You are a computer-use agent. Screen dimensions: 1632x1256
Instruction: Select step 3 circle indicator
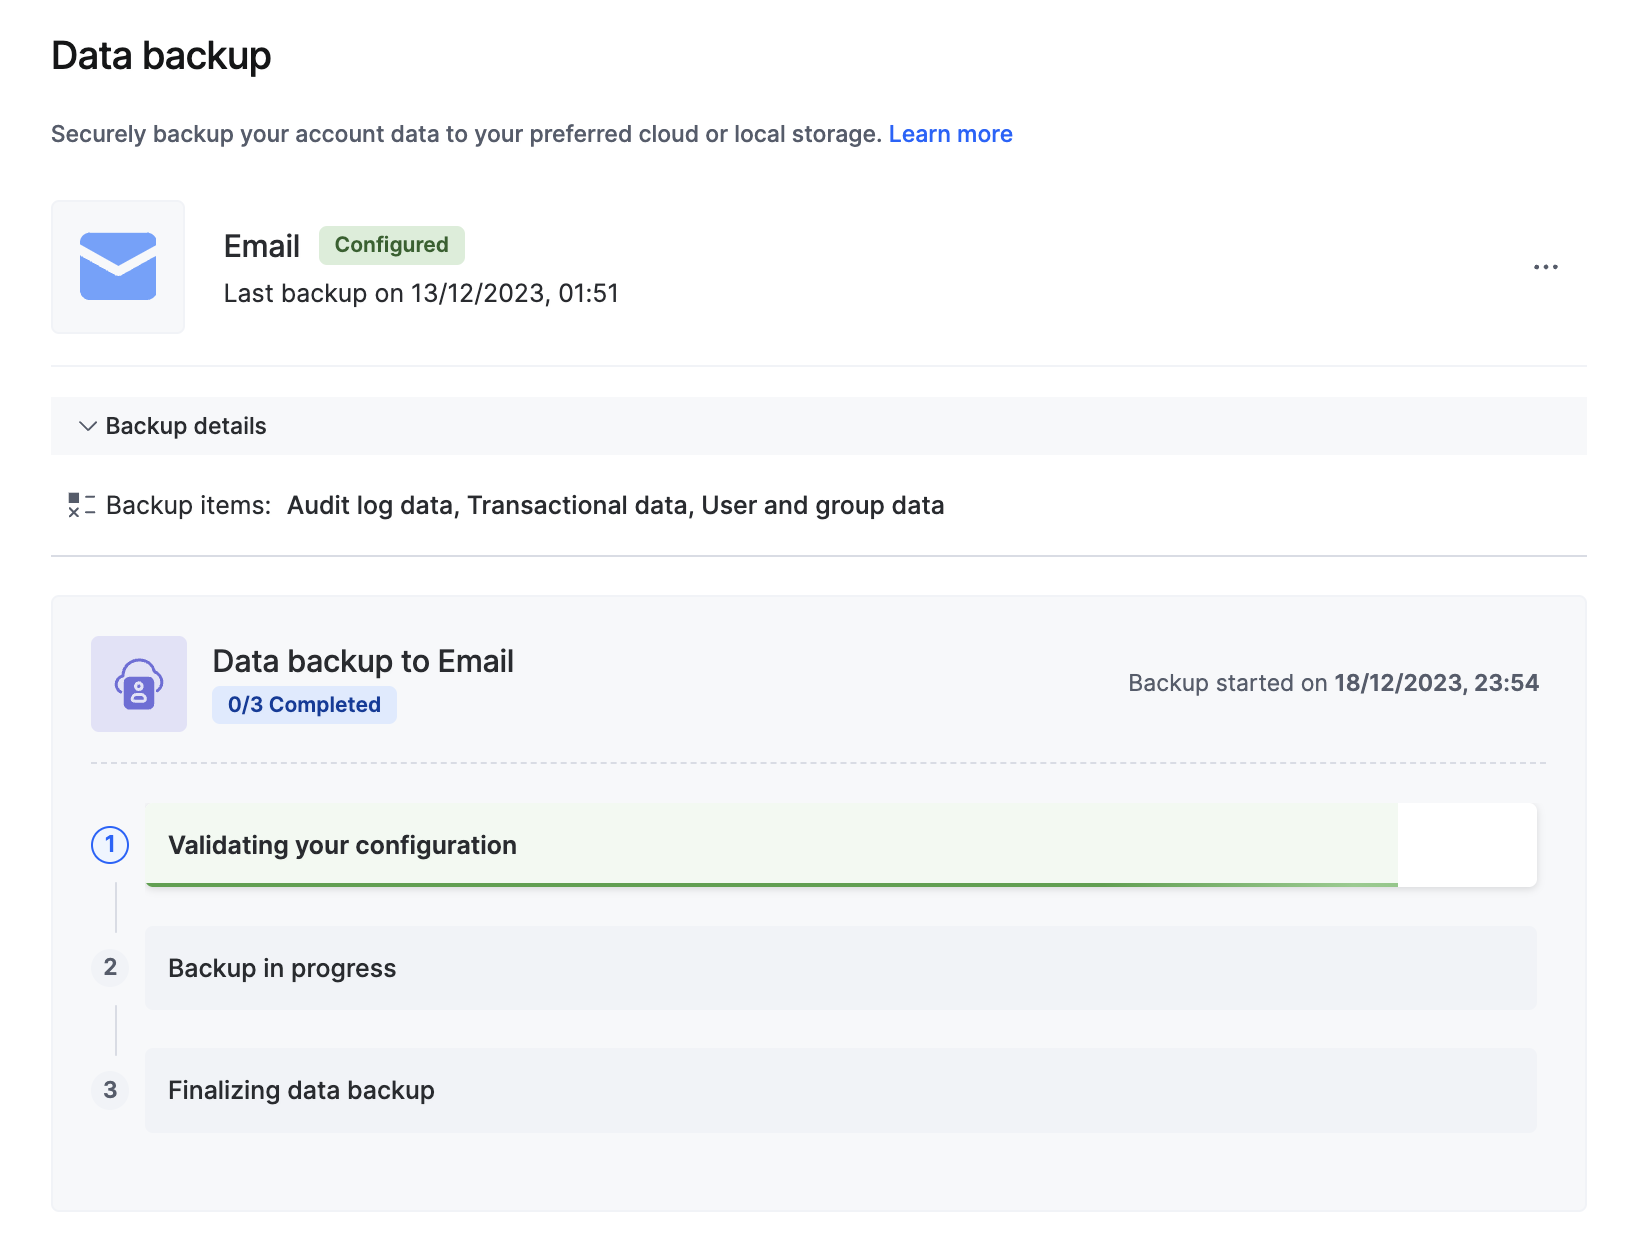110,1090
